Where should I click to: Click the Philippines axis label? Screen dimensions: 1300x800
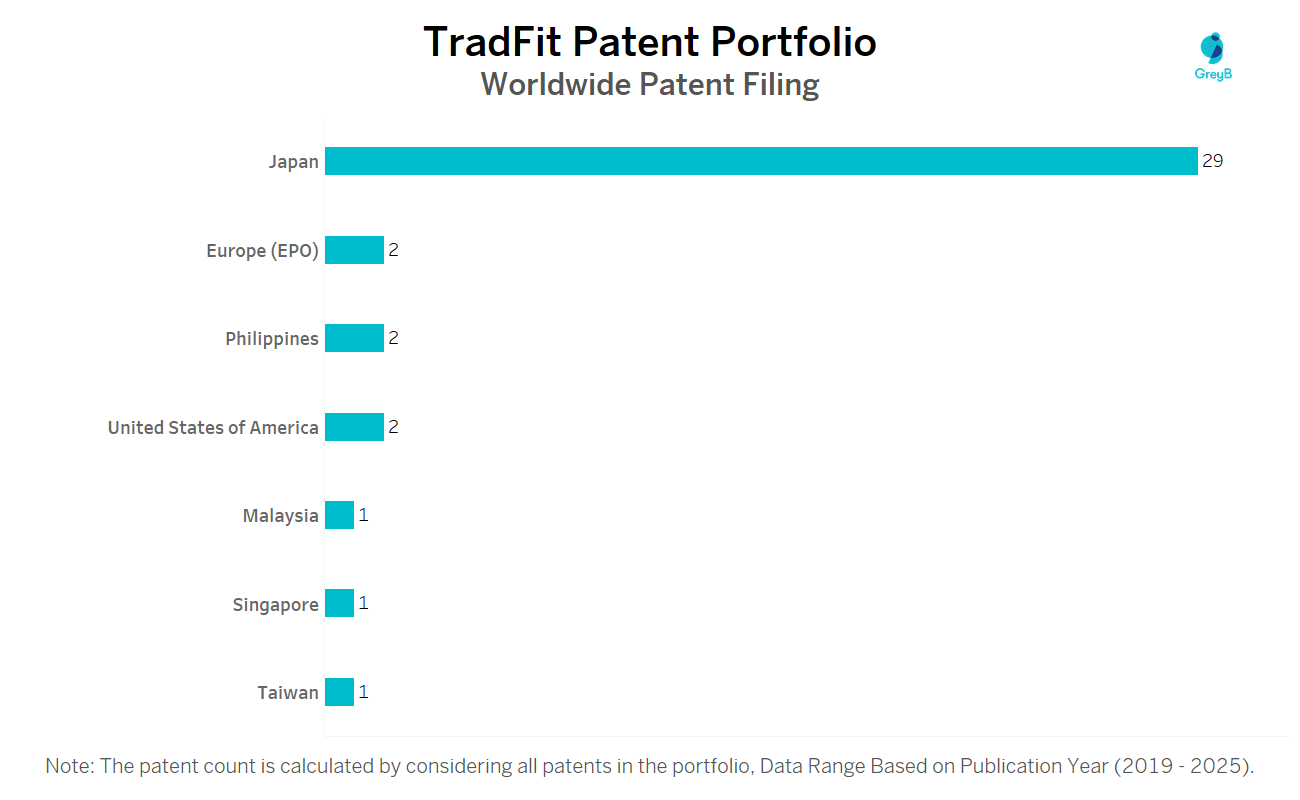(272, 339)
